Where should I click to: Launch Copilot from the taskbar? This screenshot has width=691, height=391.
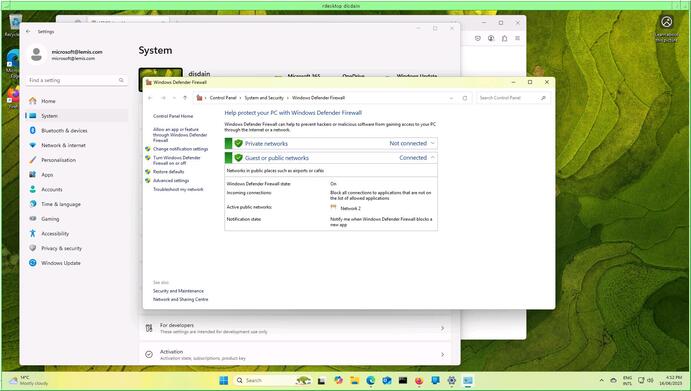coord(338,380)
